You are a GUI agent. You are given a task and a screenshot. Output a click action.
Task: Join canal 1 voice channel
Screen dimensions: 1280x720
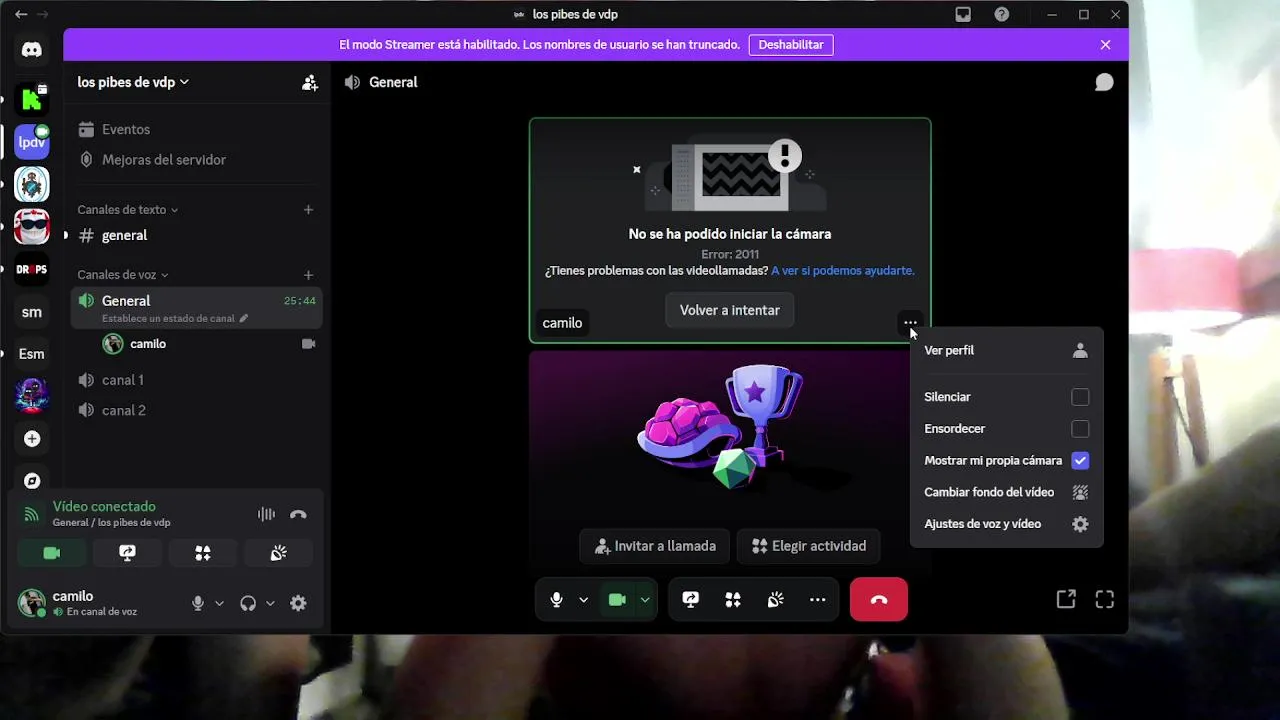[x=196, y=380]
